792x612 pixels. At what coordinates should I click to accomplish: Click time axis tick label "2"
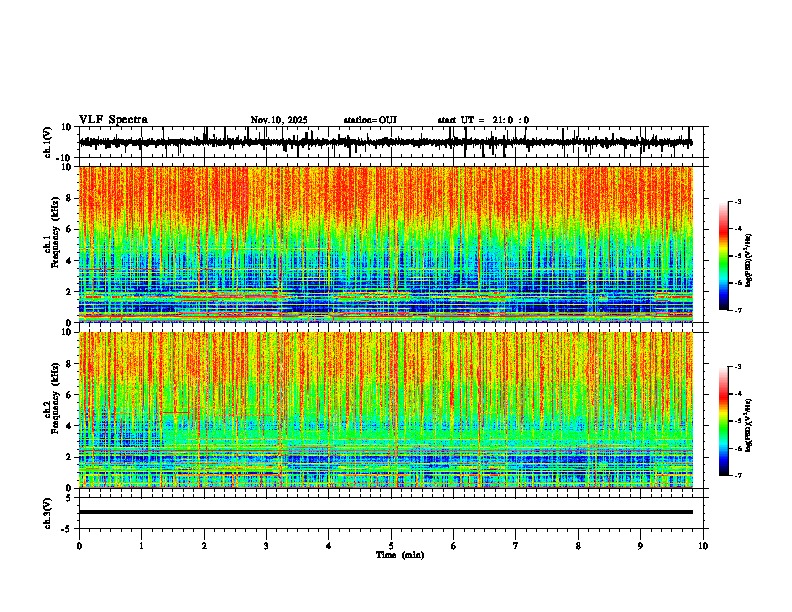(204, 546)
